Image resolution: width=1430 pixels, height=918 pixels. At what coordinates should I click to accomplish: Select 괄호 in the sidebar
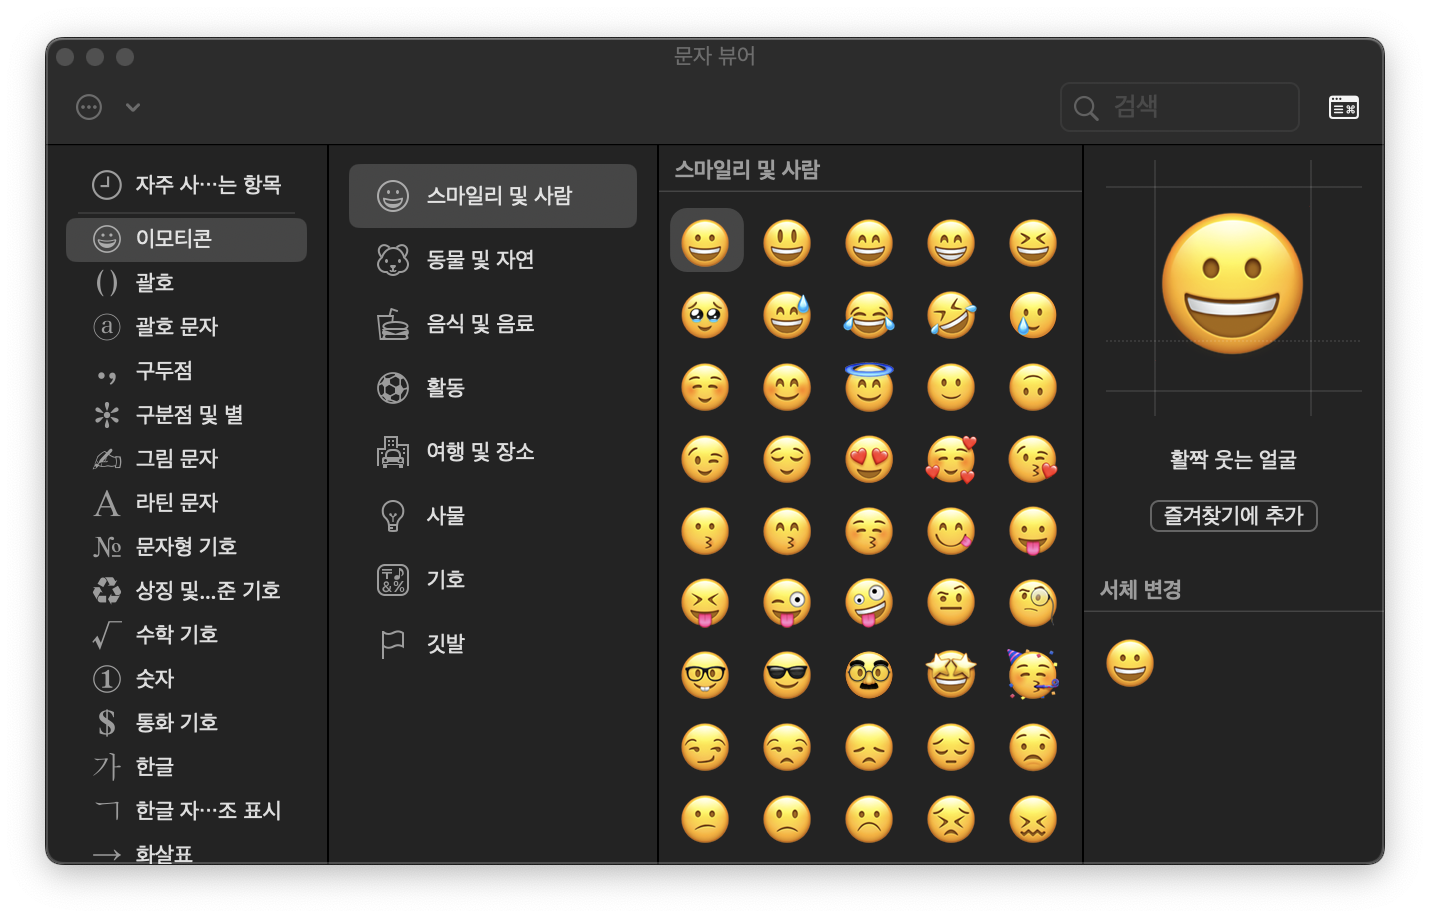coord(186,283)
